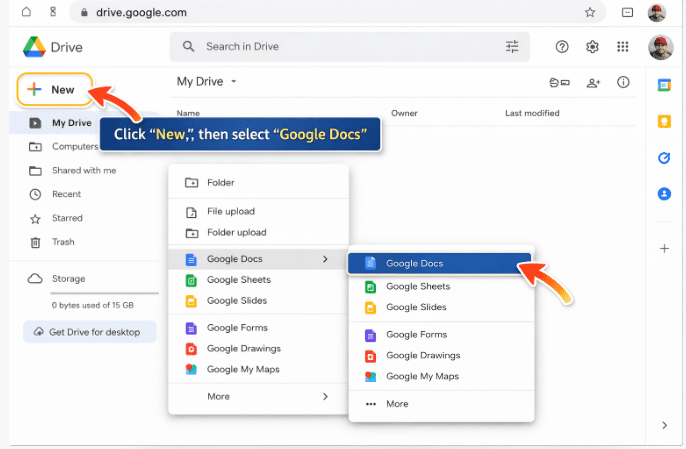Screen dimensions: 686x449
Task: Bookmark page with the star icon
Action: click(x=590, y=13)
